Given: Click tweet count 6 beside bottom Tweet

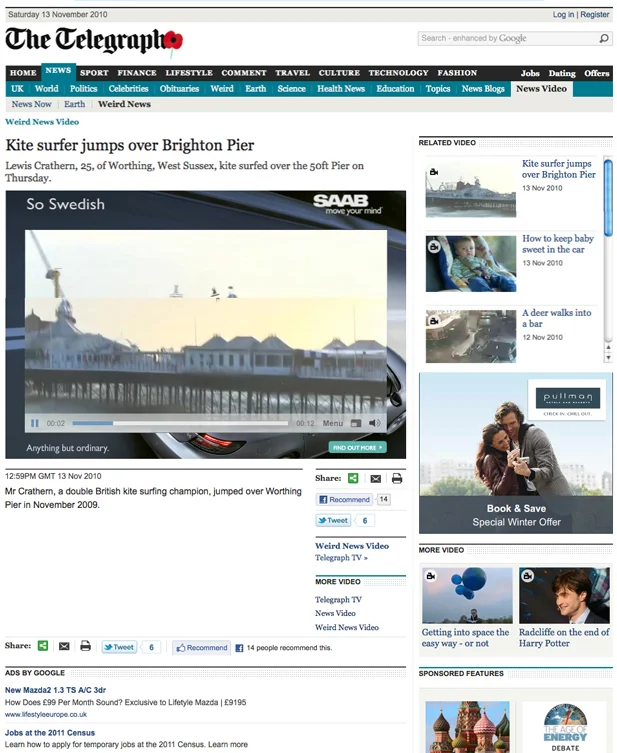Looking at the screenshot, I should (151, 647).
